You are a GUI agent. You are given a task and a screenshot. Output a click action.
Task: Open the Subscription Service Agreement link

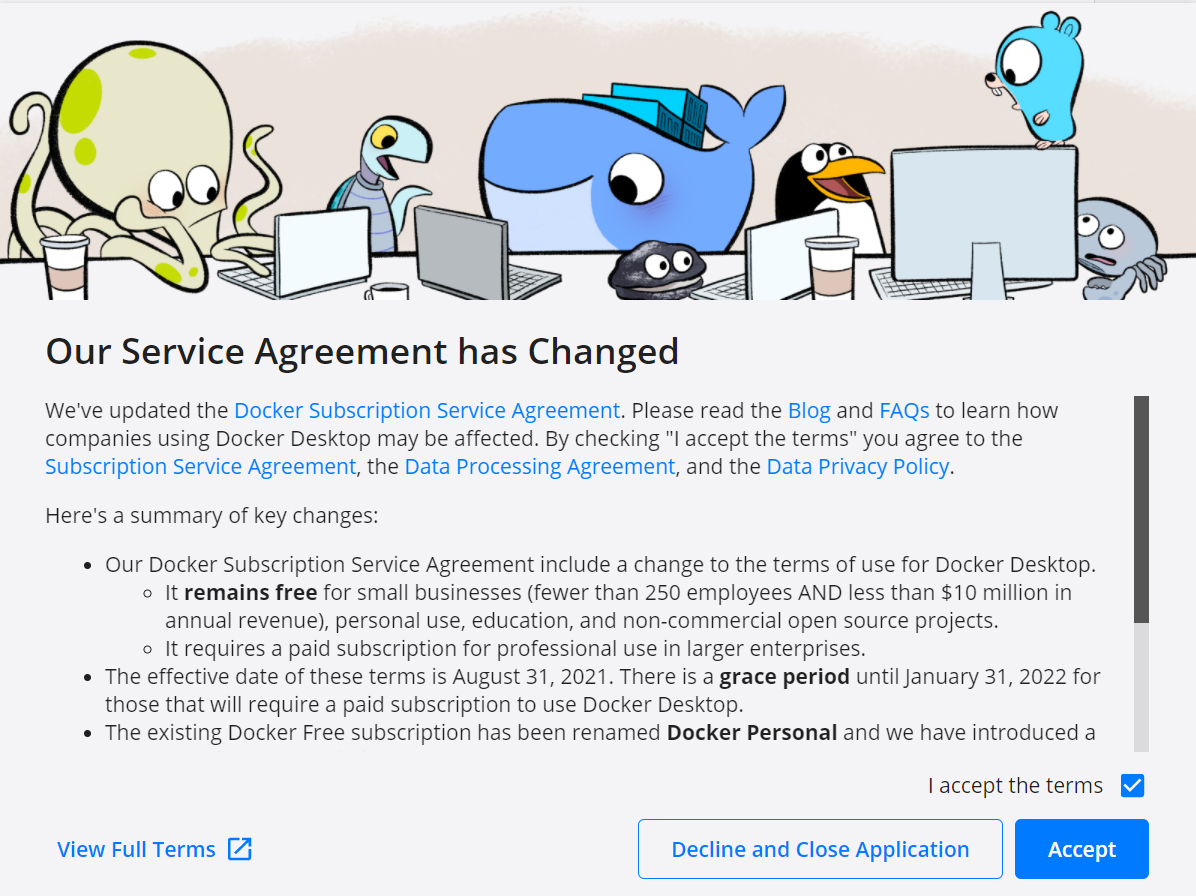click(x=201, y=467)
